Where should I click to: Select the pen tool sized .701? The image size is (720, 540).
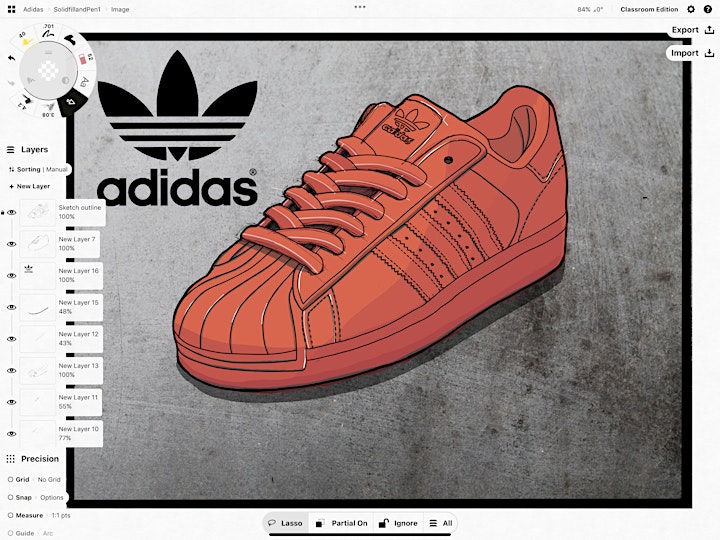tap(48, 32)
